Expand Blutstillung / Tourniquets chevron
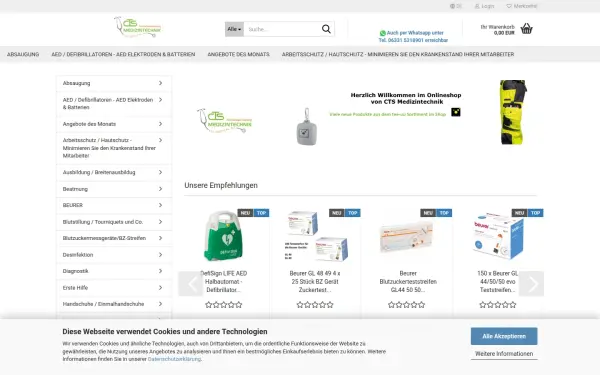Screen dimensions: 600x375 coord(160,222)
